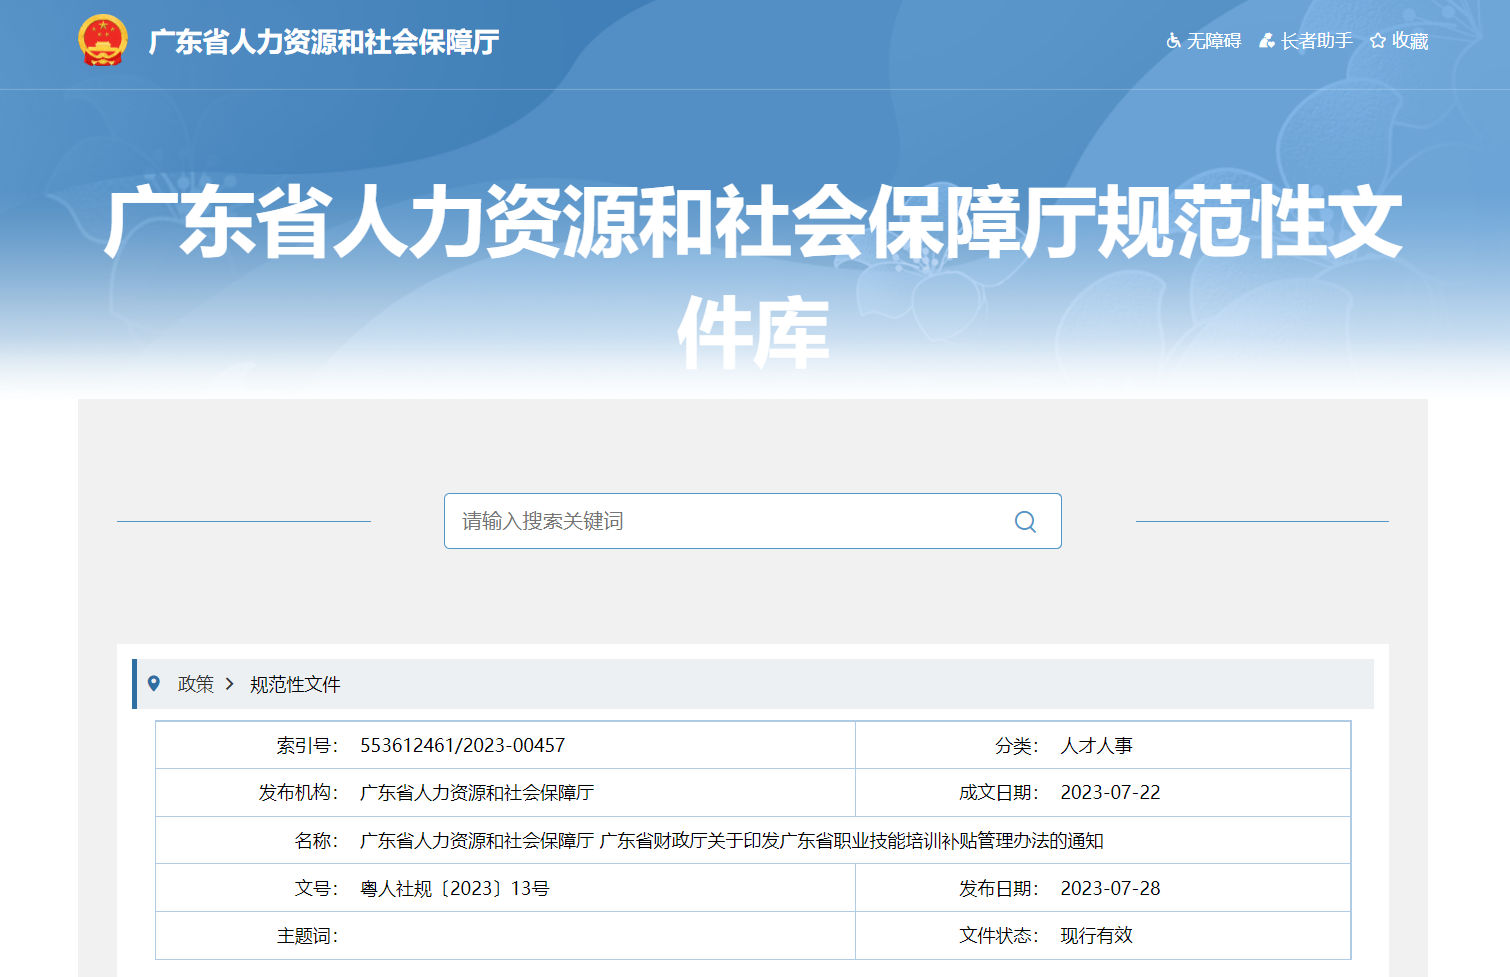Viewport: 1510px width, 977px height.
Task: Click breadcrumb chevron after 政策
Action: click(230, 684)
